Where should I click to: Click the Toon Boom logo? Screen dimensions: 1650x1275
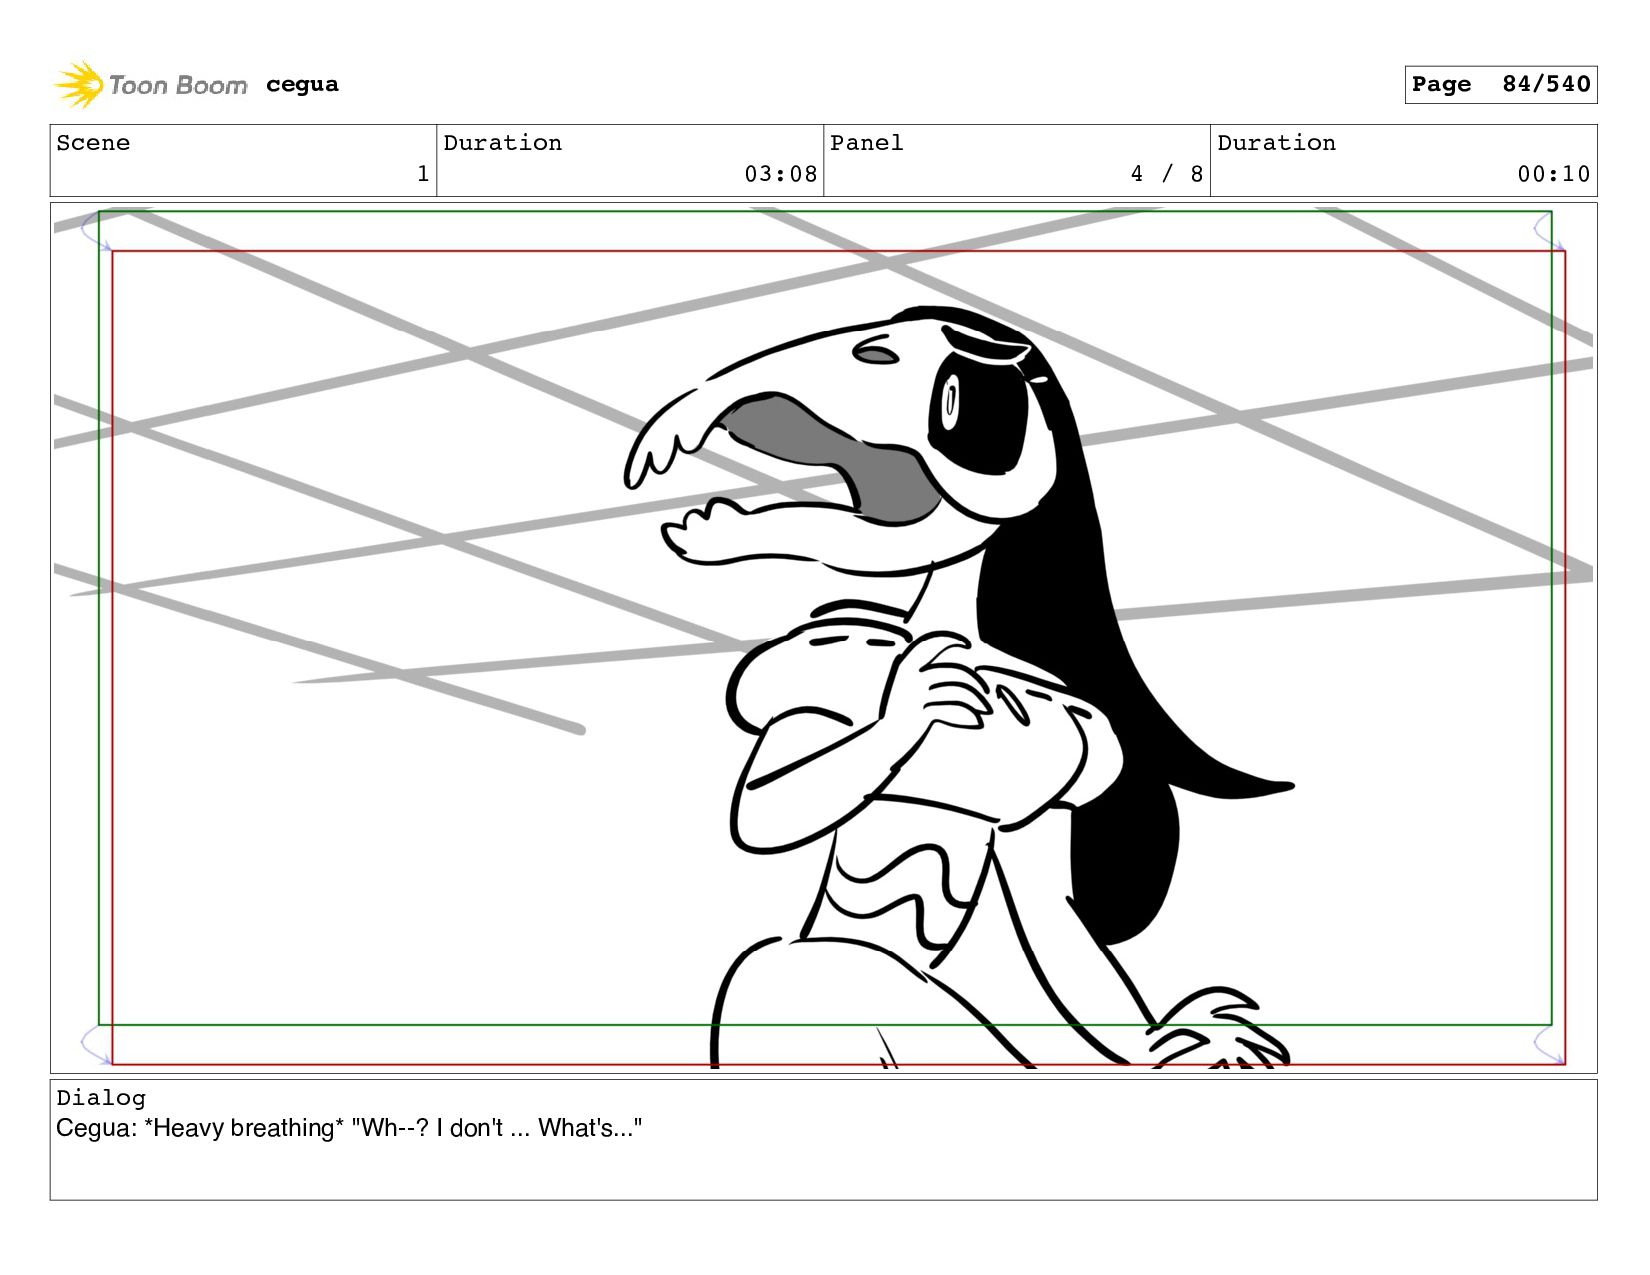pos(150,85)
